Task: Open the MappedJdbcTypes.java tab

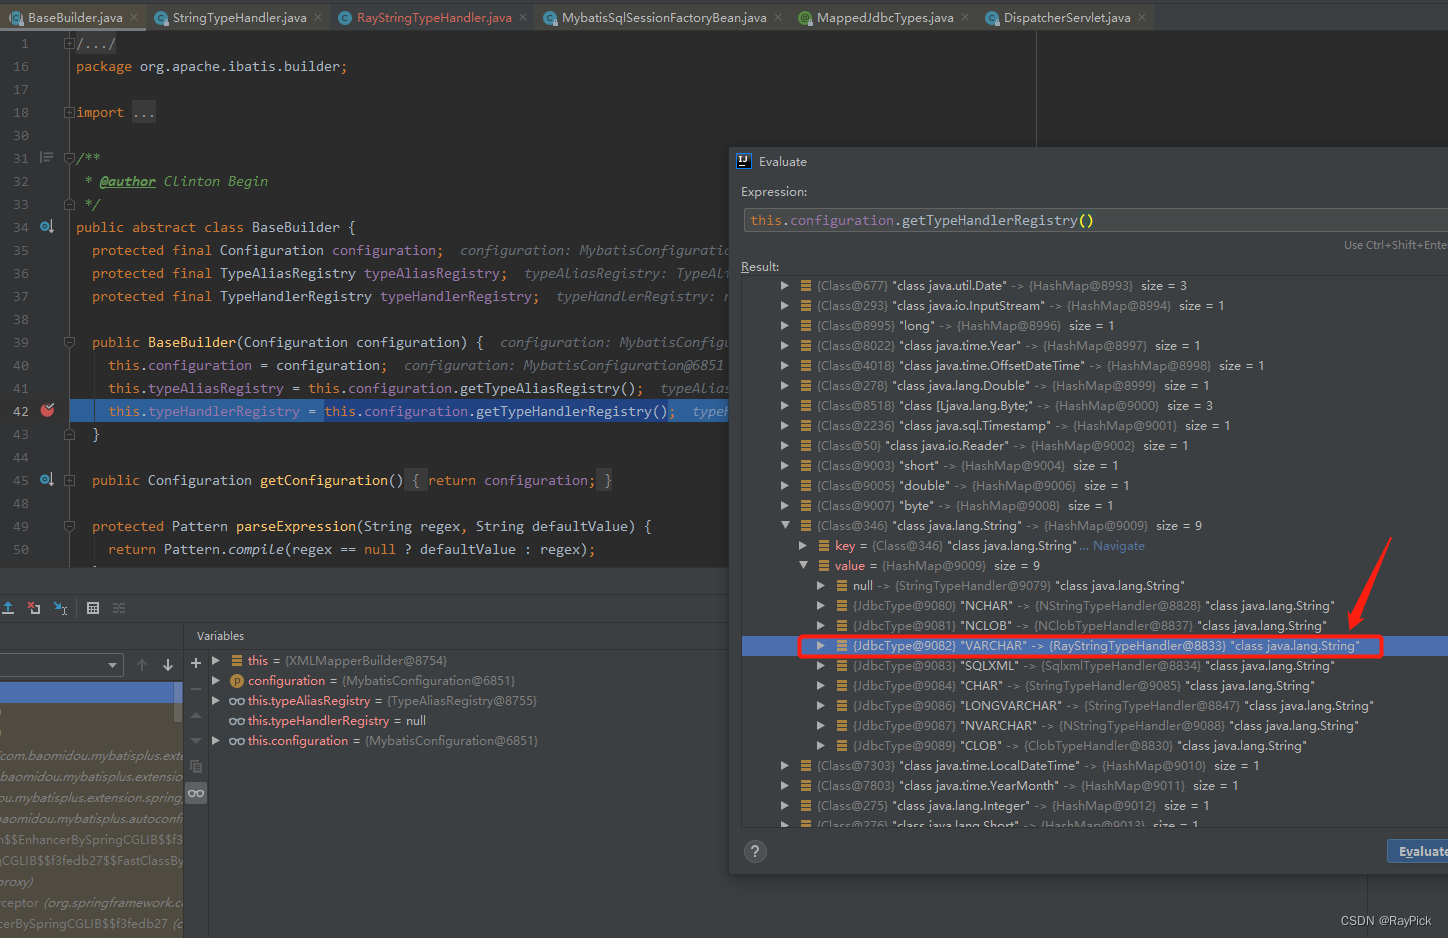Action: click(885, 17)
